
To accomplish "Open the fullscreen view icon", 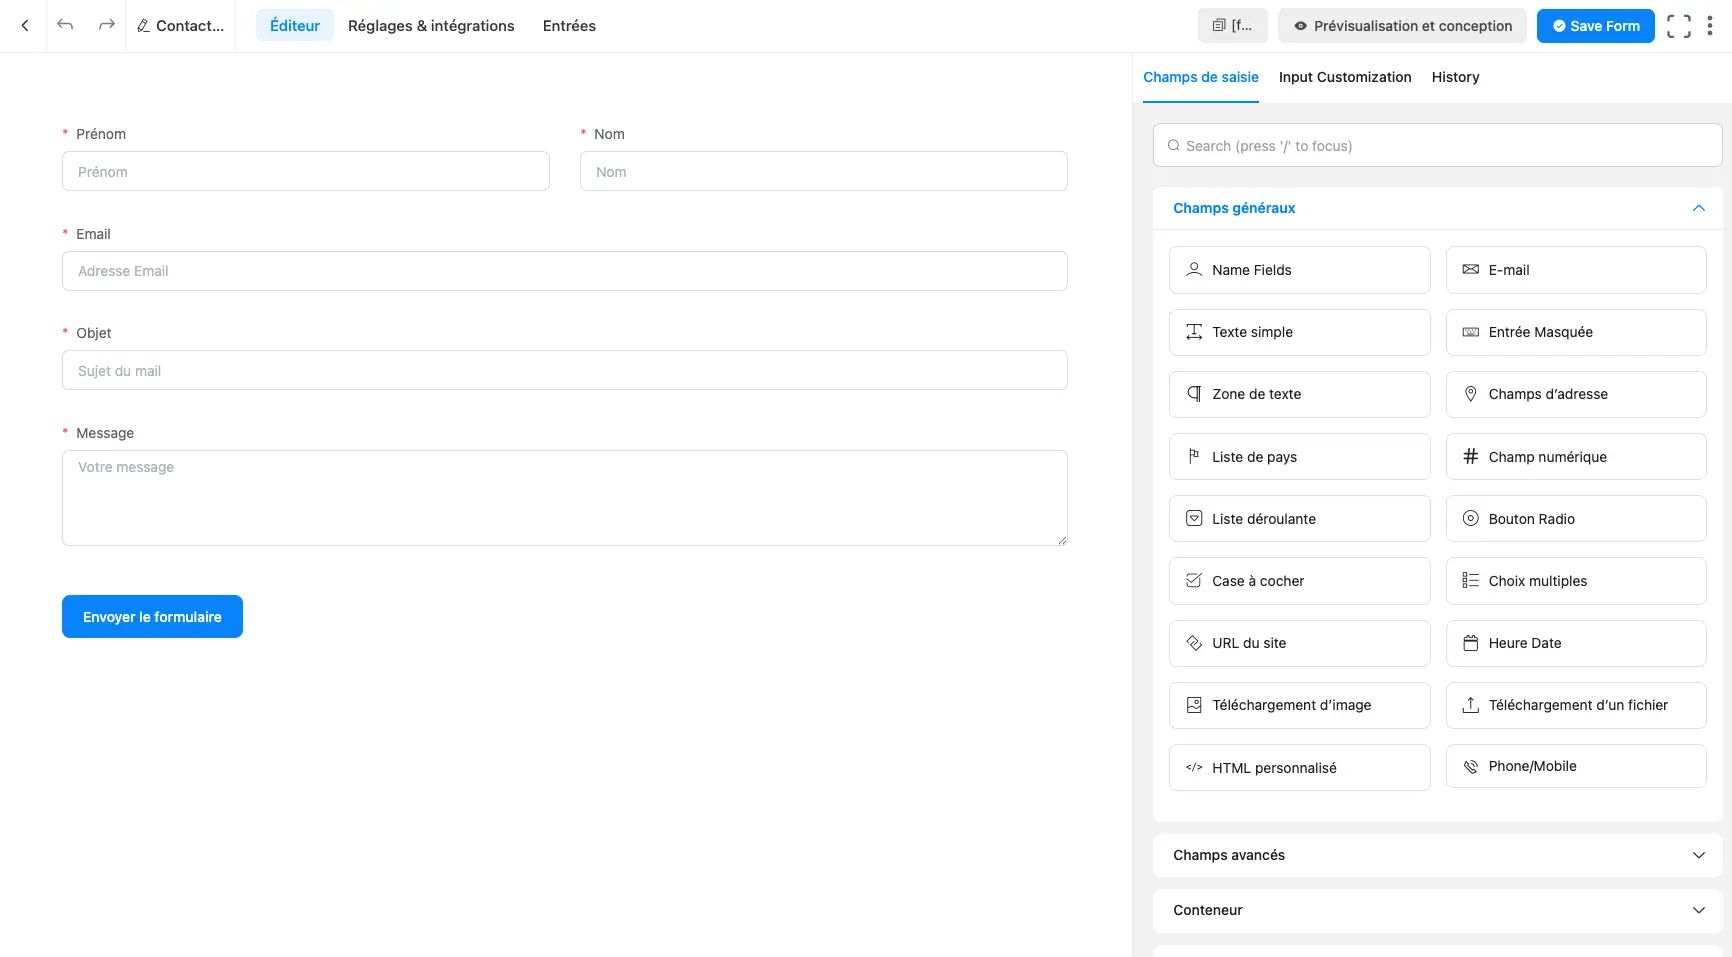I will [x=1680, y=25].
